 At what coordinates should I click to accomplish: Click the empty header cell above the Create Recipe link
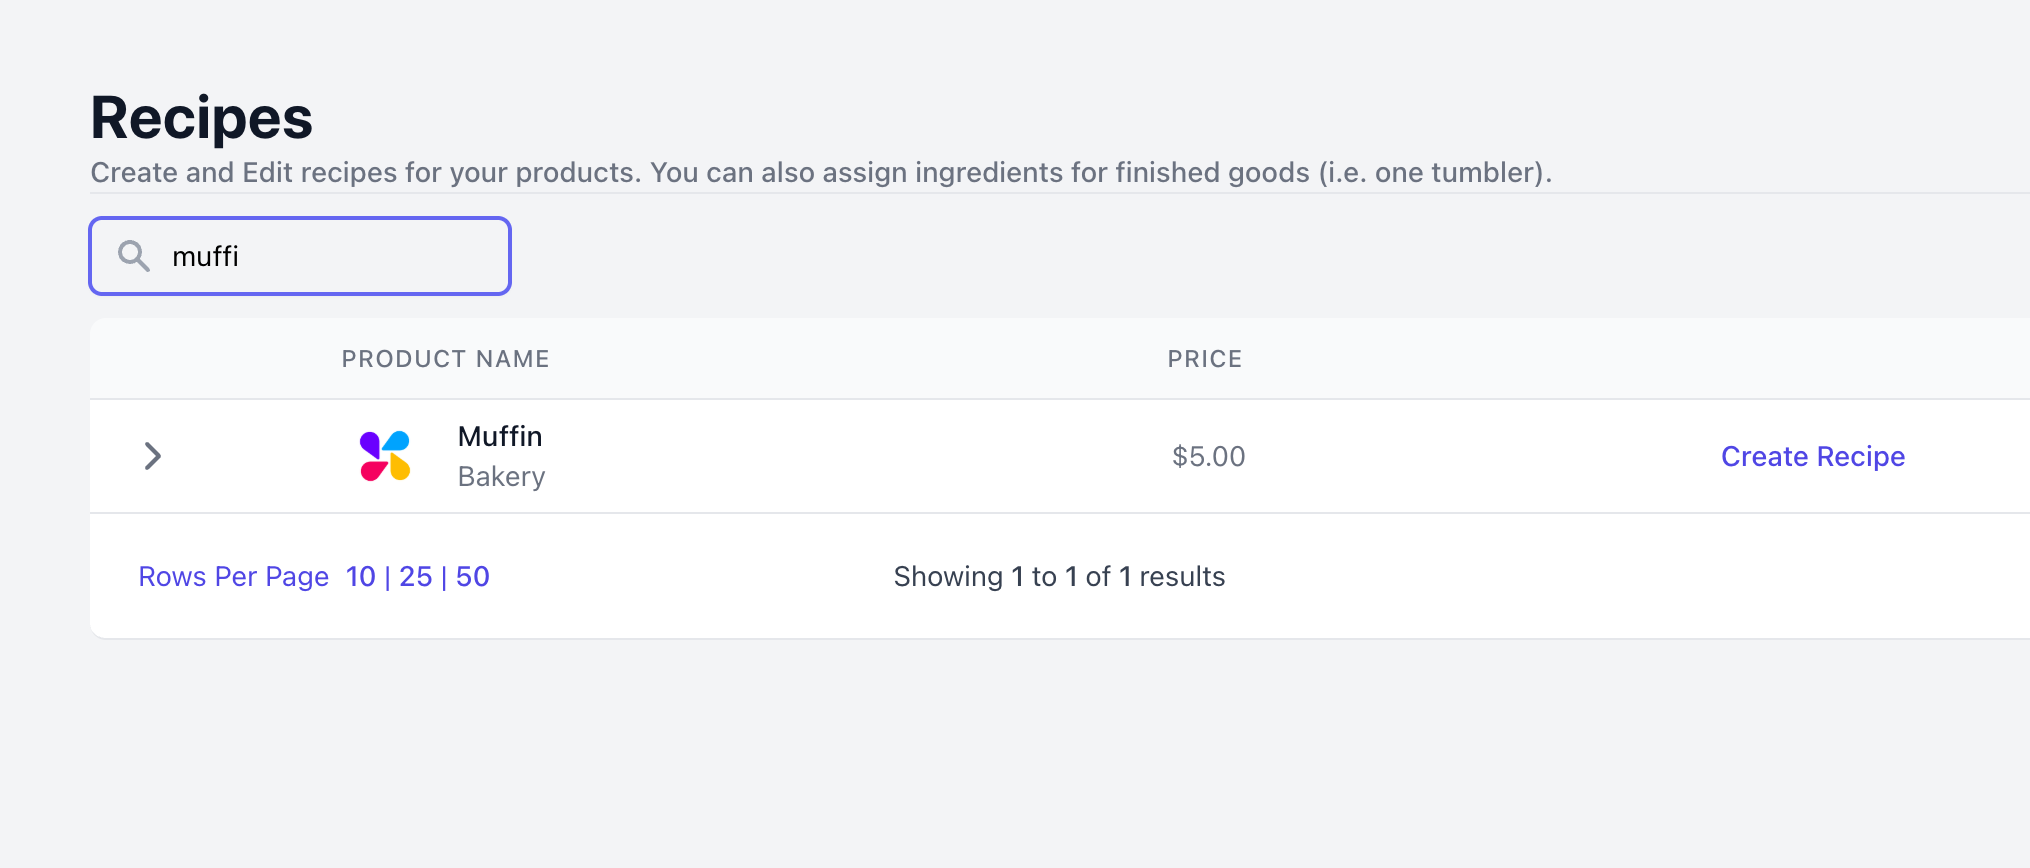click(x=1812, y=359)
